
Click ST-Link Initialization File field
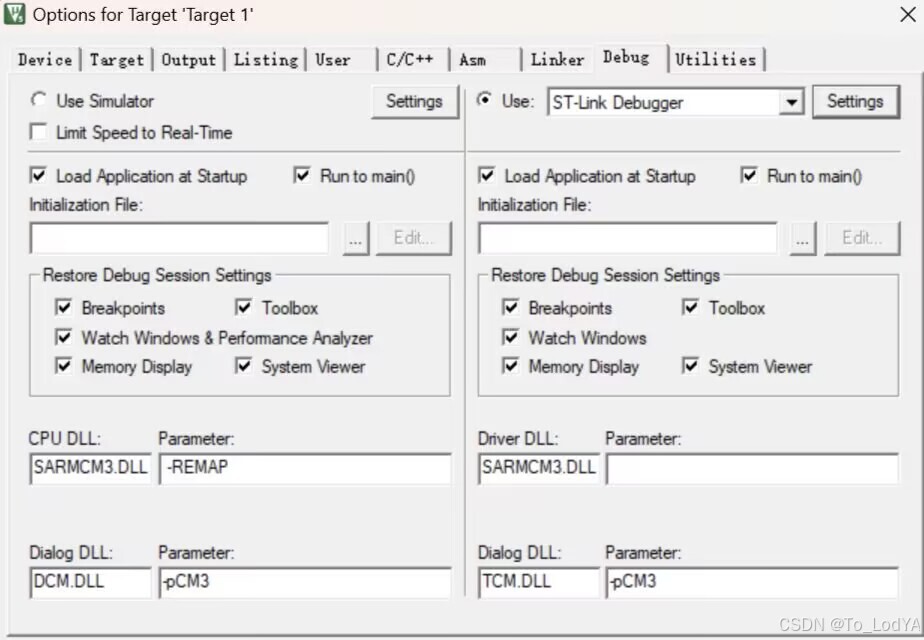(628, 238)
